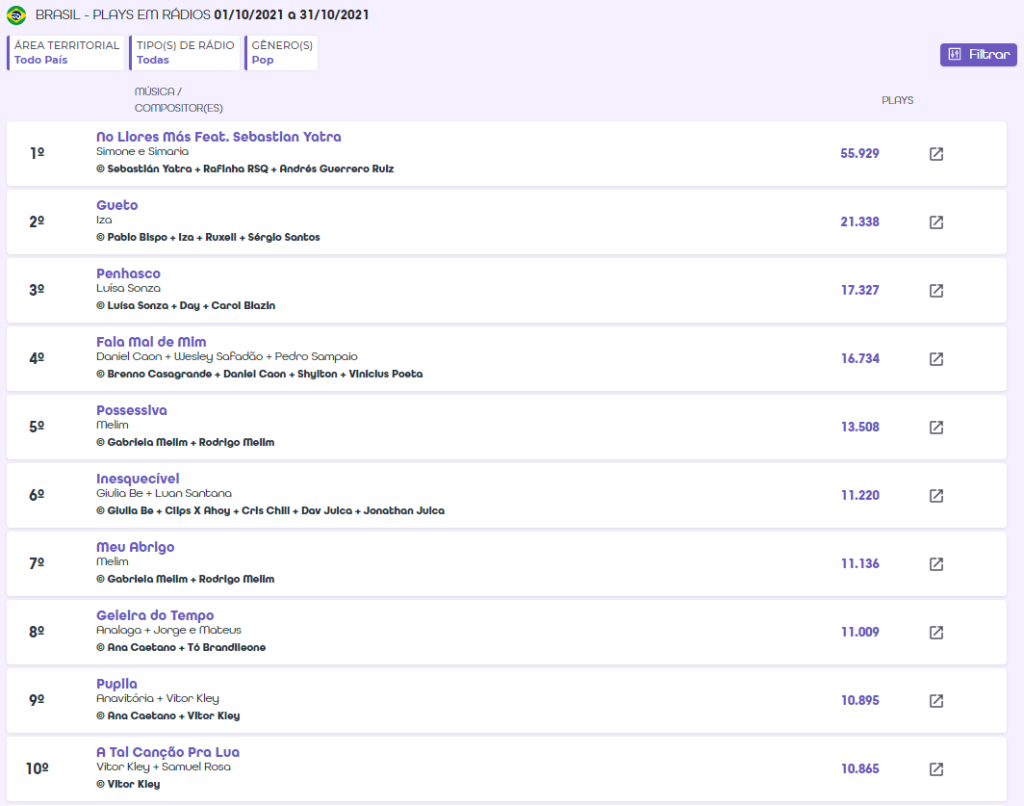Open the Inesquecível song title link
The height and width of the screenshot is (806, 1024).
[138, 479]
